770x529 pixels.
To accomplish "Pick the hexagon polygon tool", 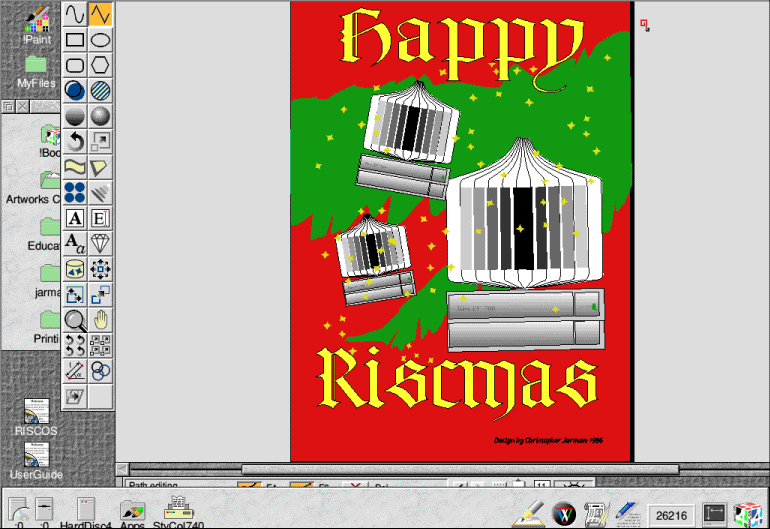I will click(x=100, y=66).
